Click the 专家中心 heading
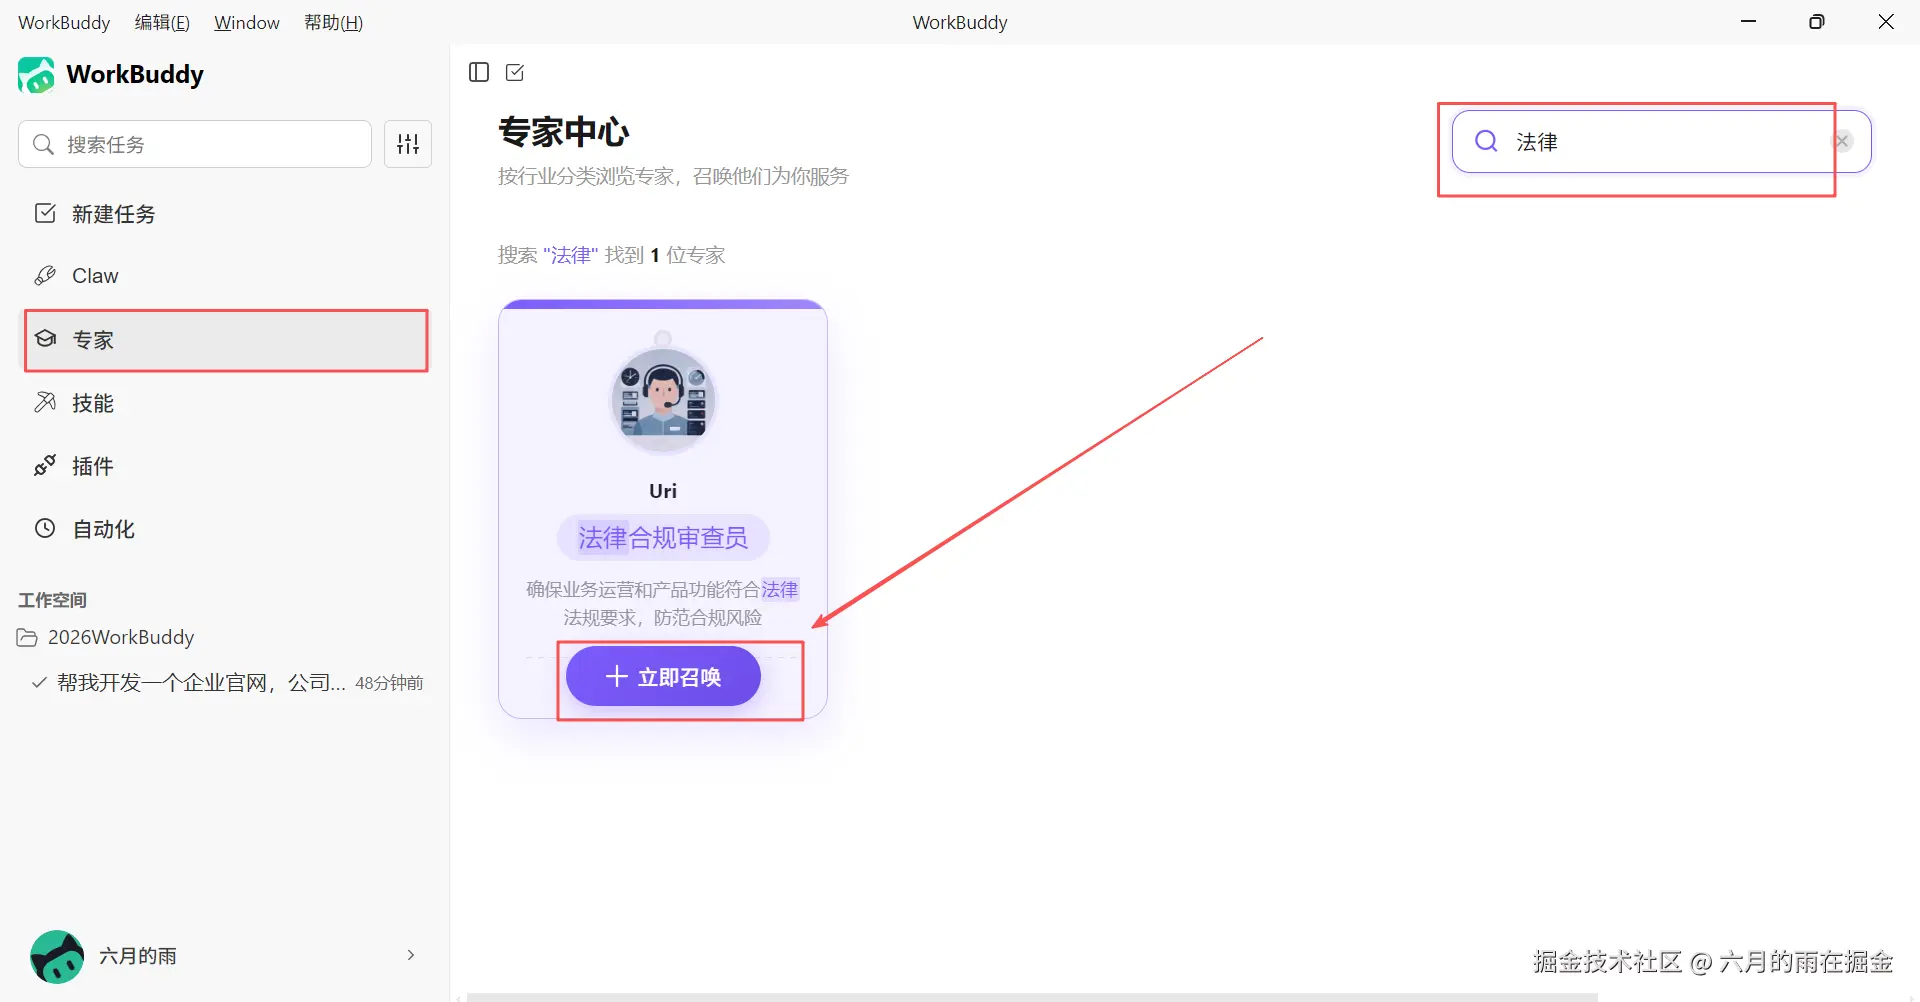The width and height of the screenshot is (1920, 1002). pos(564,132)
